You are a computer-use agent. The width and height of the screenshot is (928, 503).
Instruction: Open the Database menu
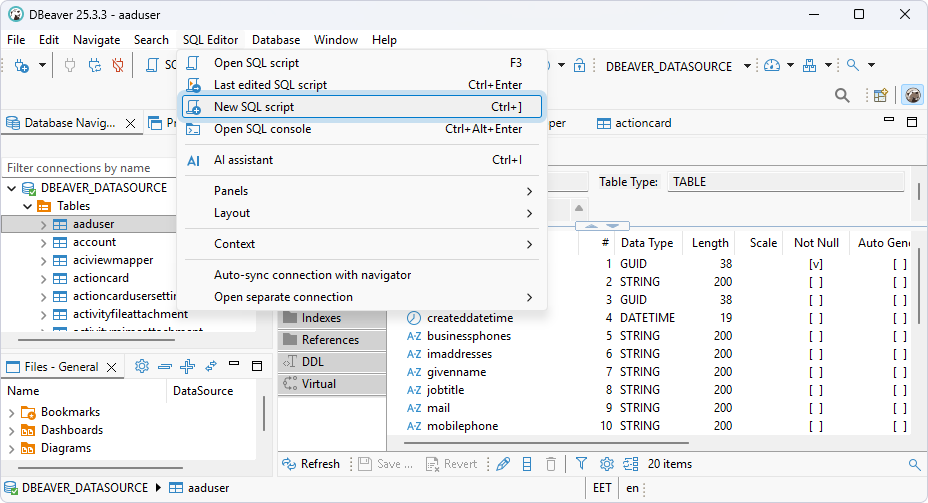tap(276, 40)
